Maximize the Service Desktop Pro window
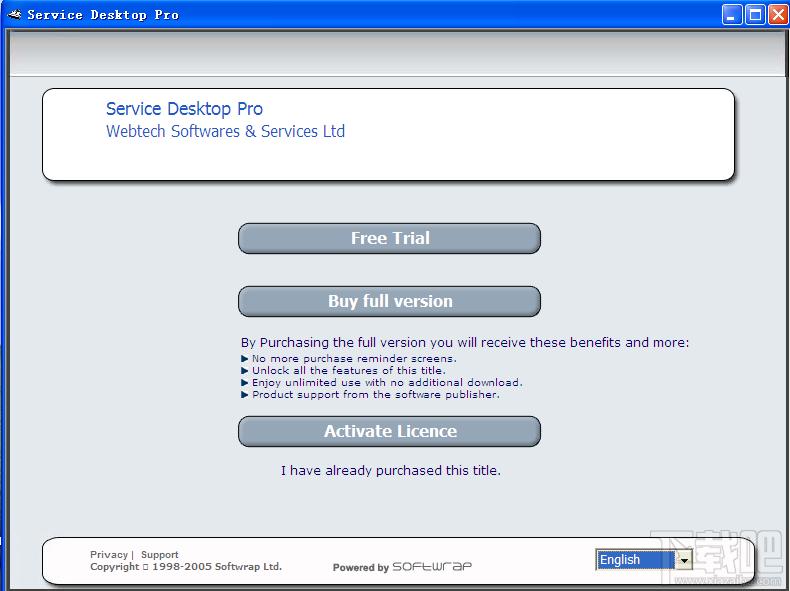790x591 pixels. pyautogui.click(x=755, y=14)
